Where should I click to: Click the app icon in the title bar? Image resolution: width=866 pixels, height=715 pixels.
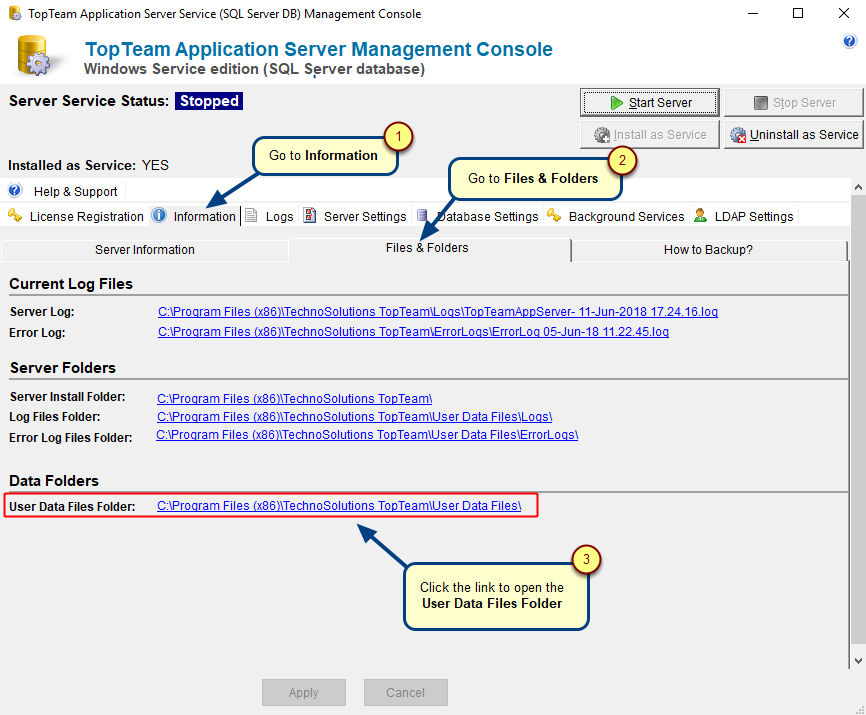pyautogui.click(x=15, y=13)
